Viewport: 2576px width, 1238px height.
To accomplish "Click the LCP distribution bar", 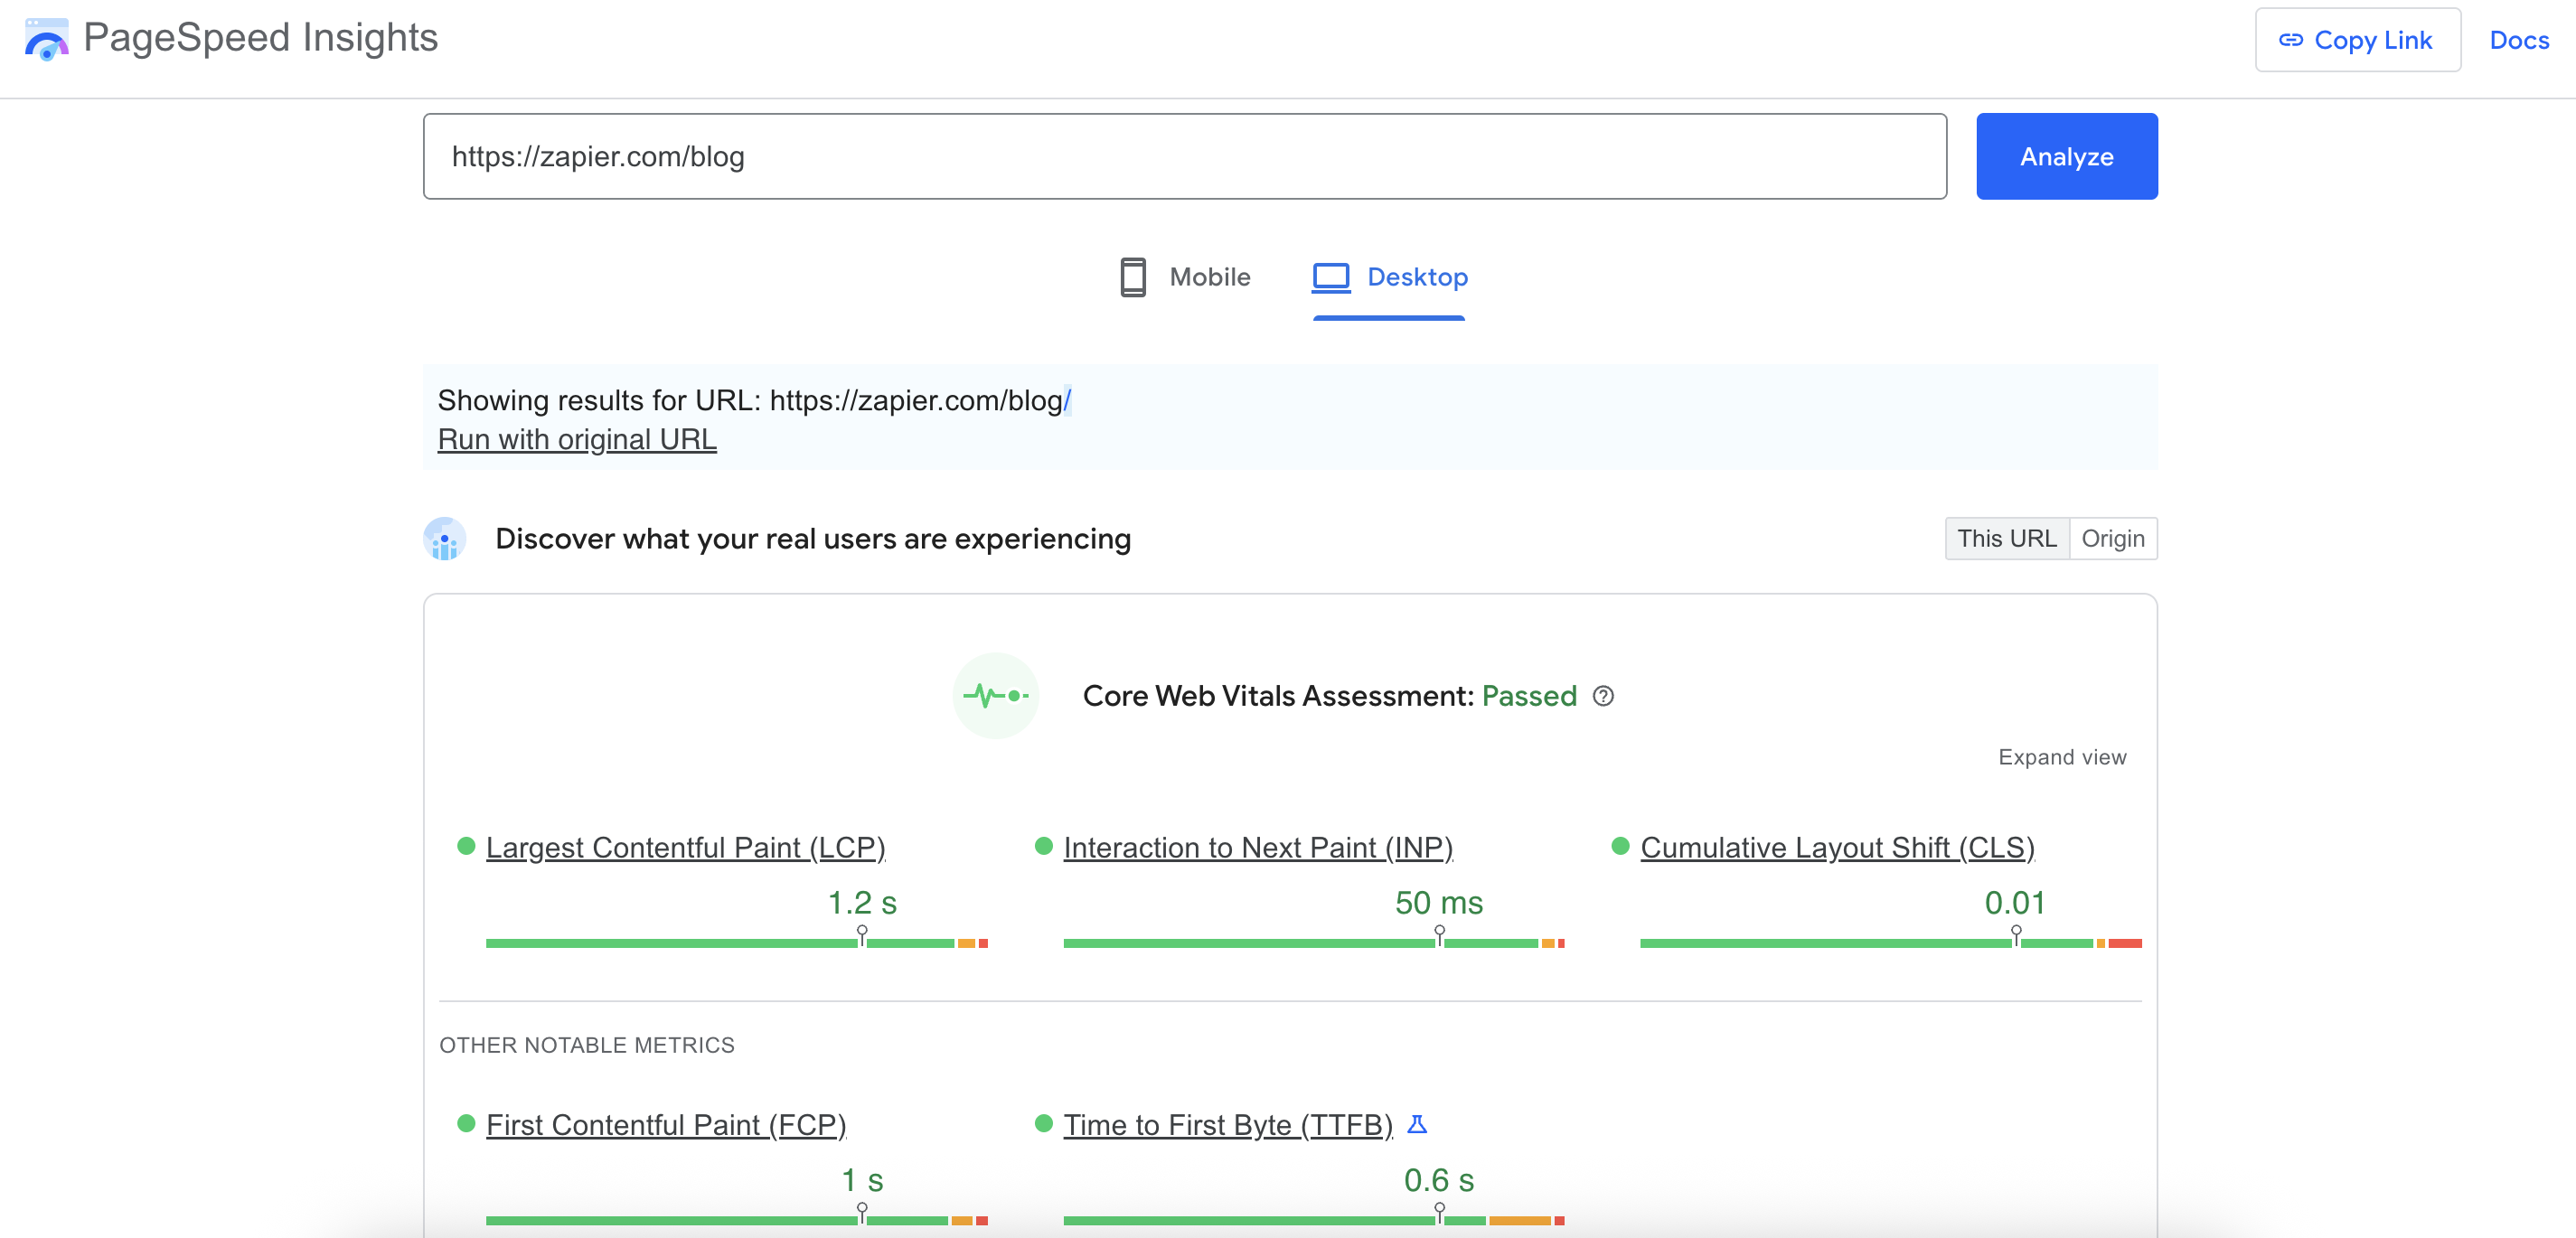I will 737,943.
